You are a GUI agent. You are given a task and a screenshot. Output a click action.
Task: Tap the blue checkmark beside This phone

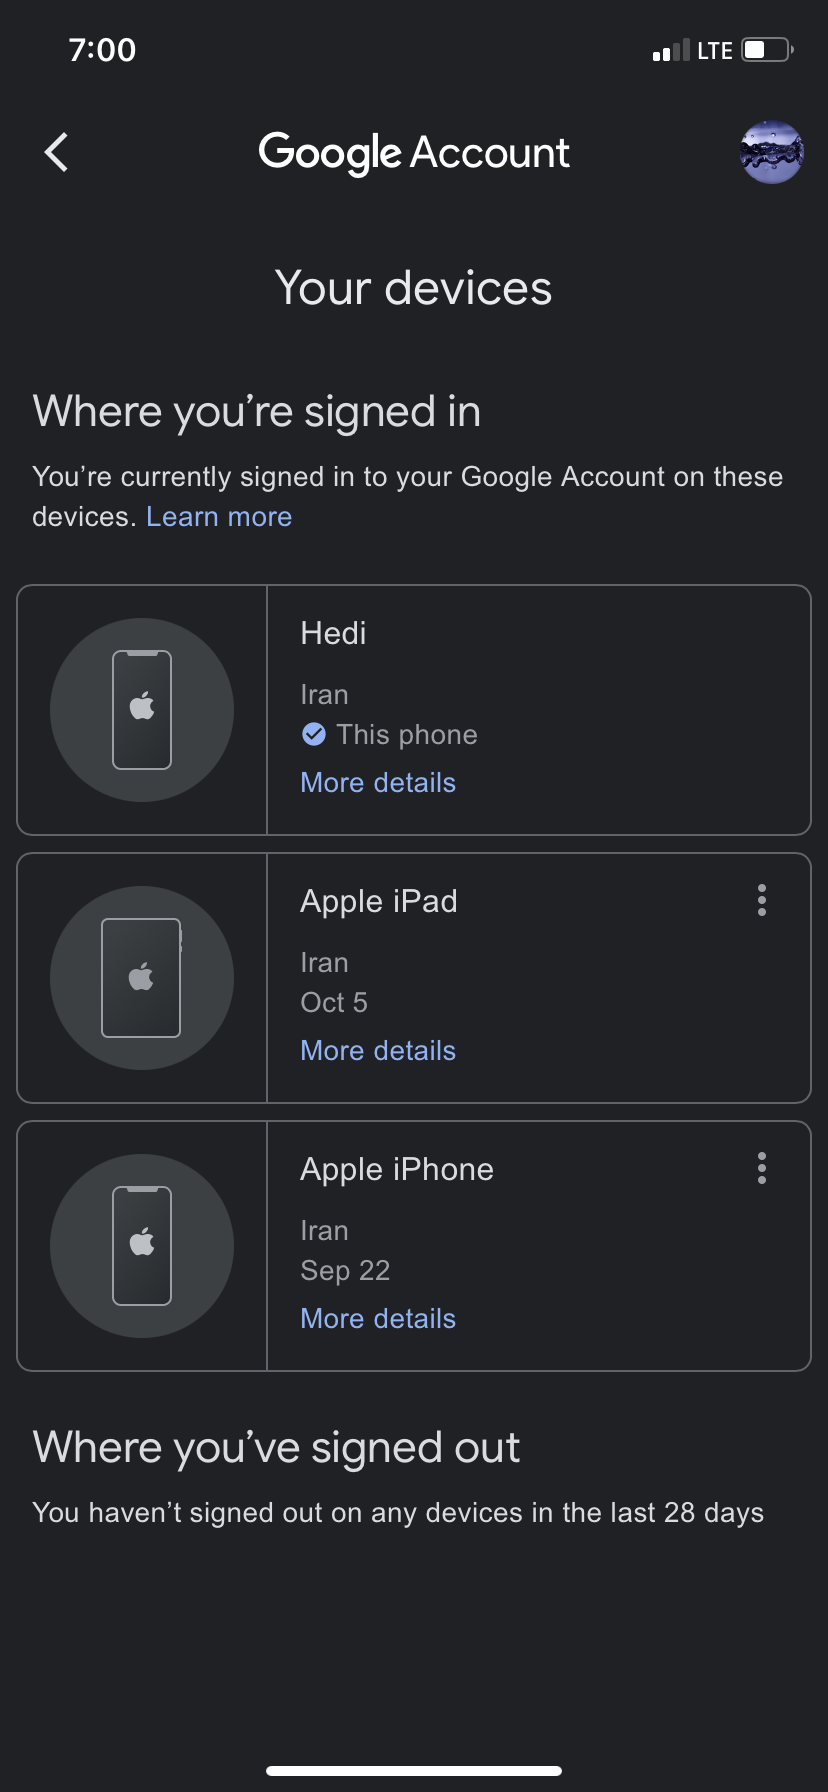(313, 735)
